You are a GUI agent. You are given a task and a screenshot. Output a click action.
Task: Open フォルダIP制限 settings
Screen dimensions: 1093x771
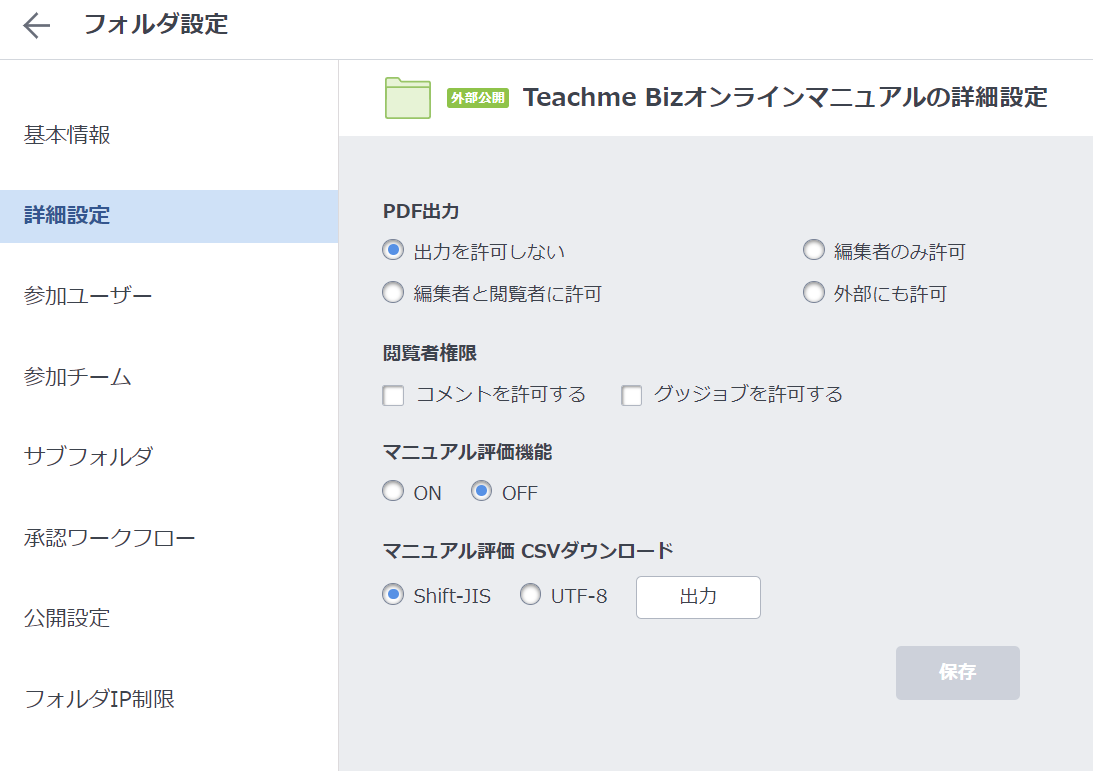(x=100, y=699)
